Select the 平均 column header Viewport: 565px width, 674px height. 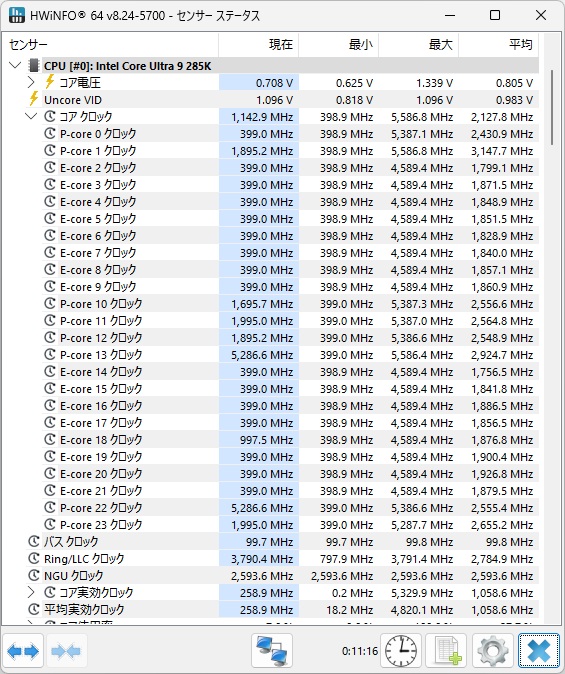pos(499,45)
